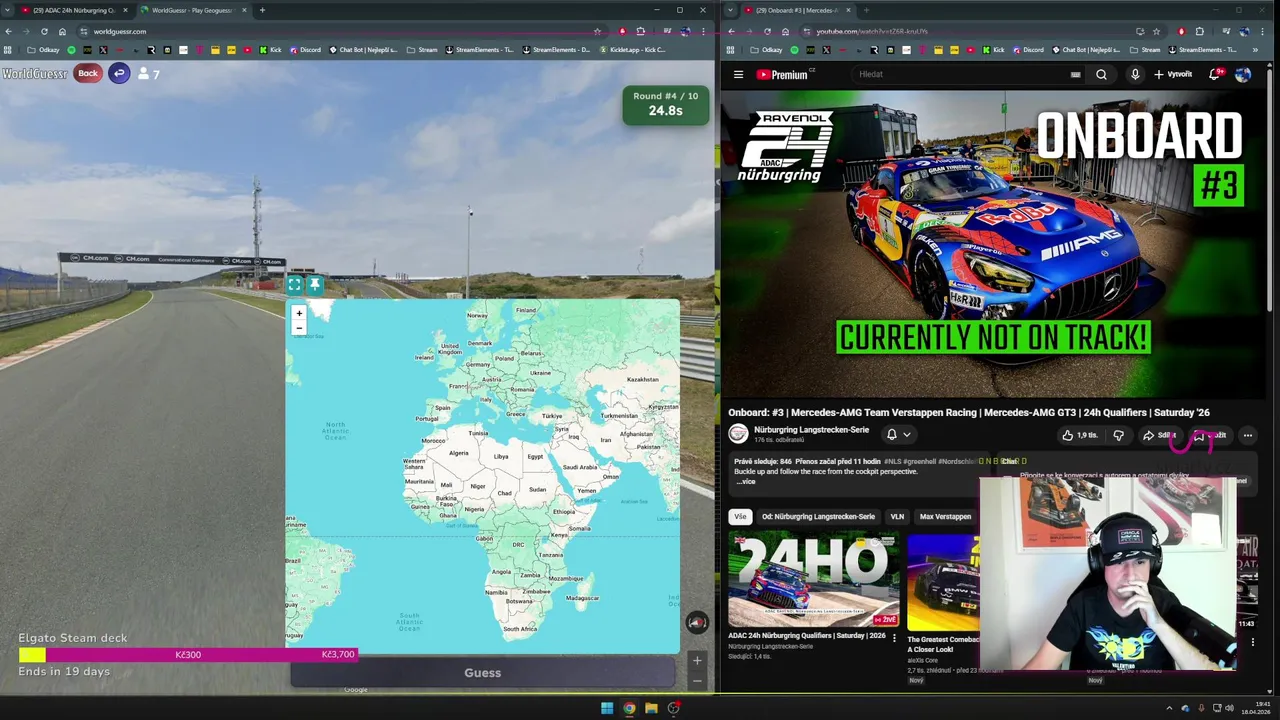Open options for ADAC 24h Qualifiers video
Image resolution: width=1280 pixels, height=720 pixels.
[x=894, y=637]
